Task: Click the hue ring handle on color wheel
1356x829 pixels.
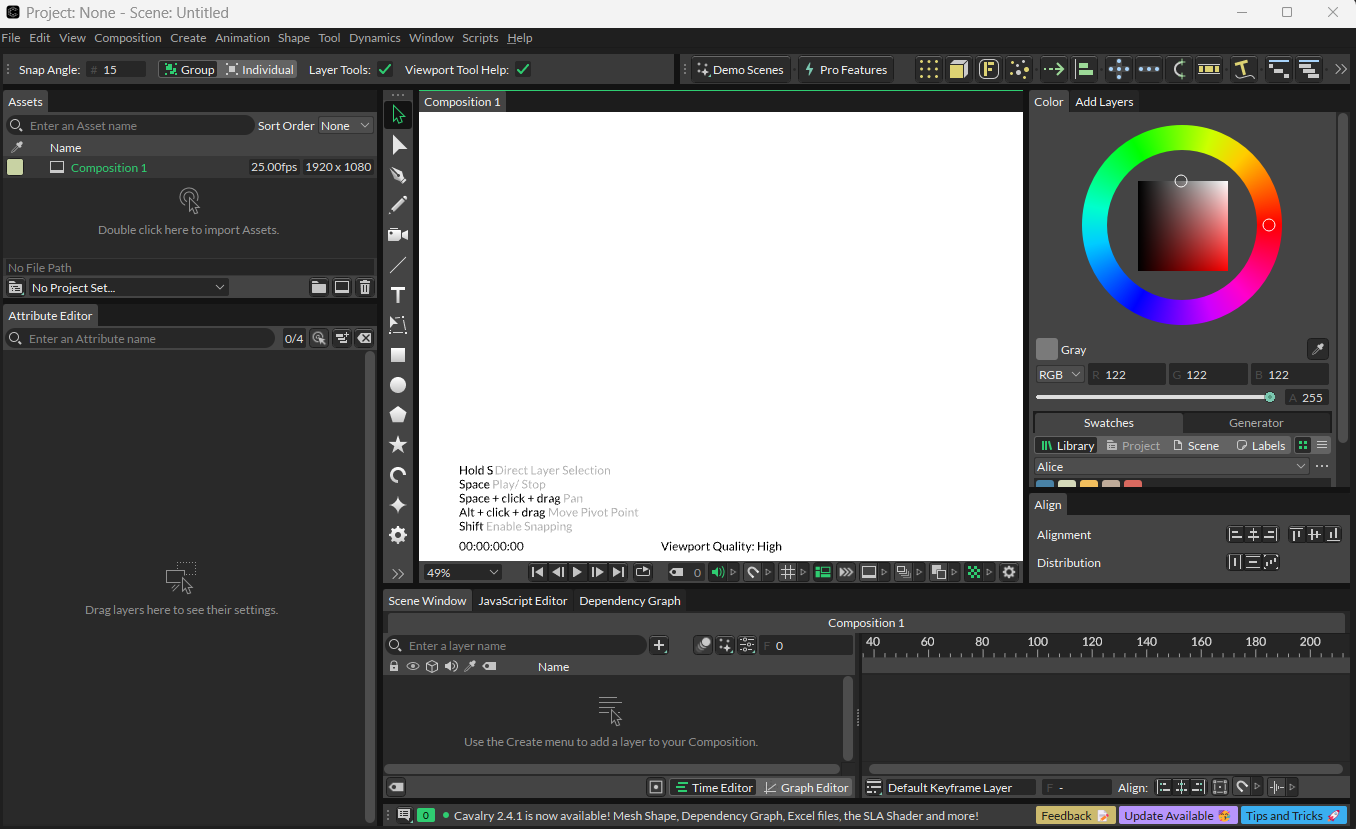Action: click(x=1269, y=225)
